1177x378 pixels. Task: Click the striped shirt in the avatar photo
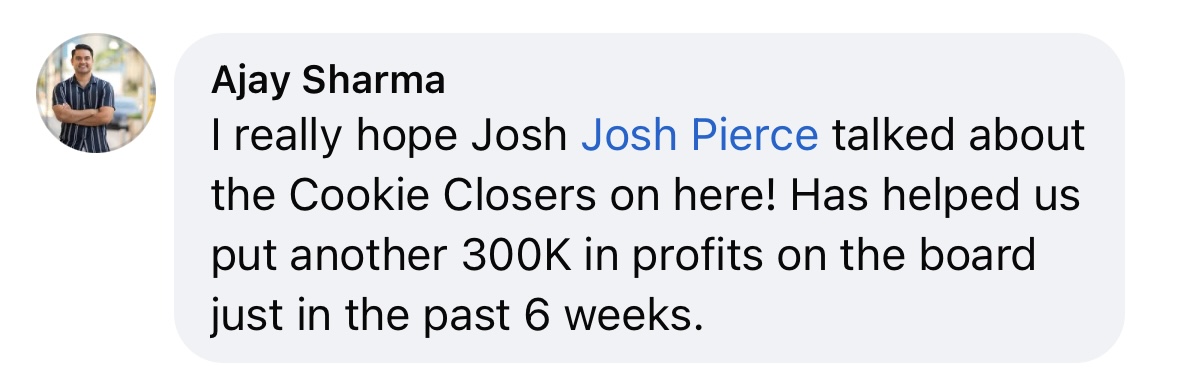pyautogui.click(x=84, y=116)
